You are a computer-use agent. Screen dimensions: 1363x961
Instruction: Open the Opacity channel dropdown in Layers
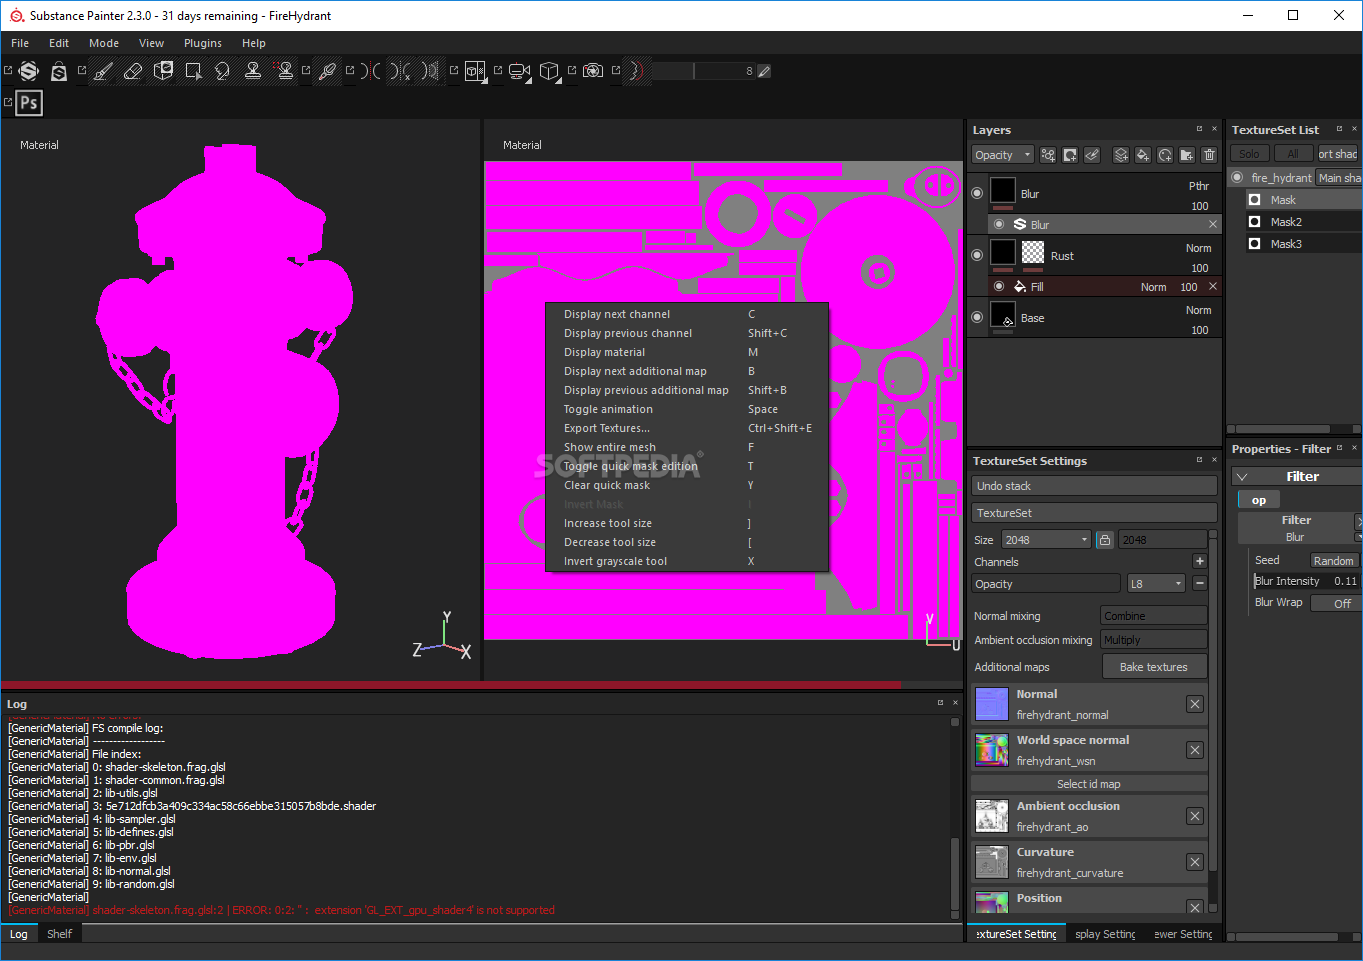1003,155
